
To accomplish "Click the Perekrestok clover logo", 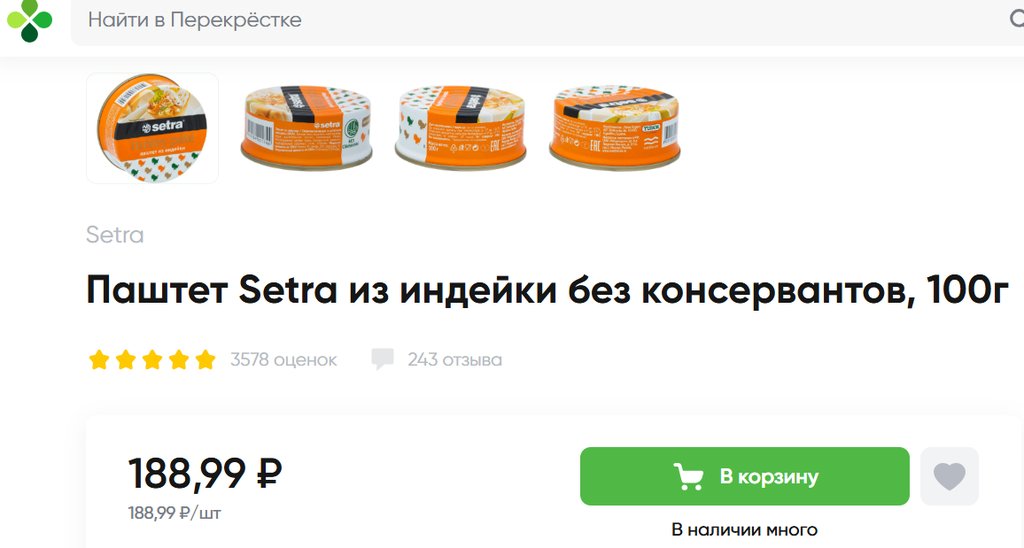I will click(29, 20).
